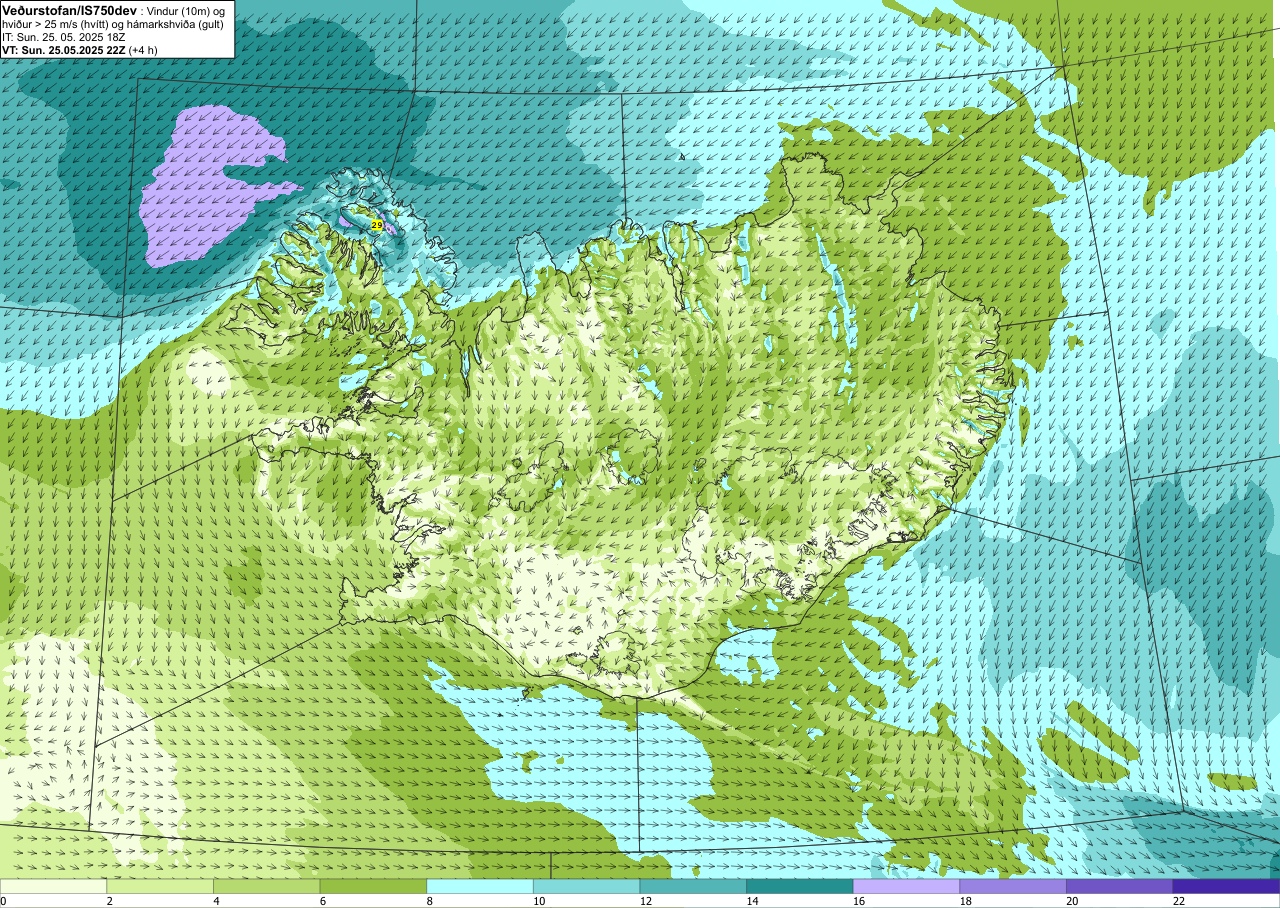The image size is (1280, 908).
Task: Click the 16–18 m/s lavender legend swatch
Action: coord(907,886)
